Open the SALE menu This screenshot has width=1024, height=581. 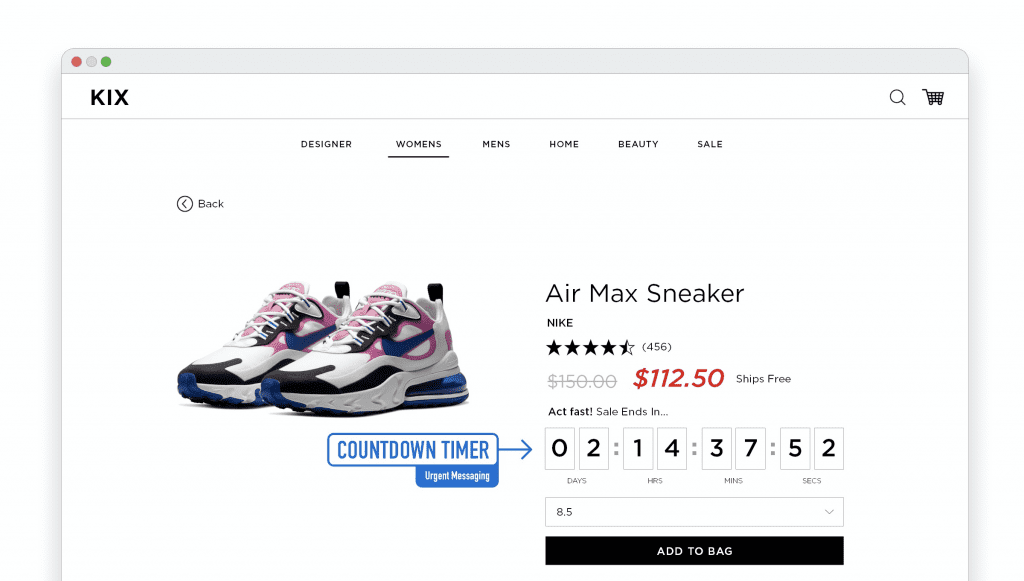[x=710, y=144]
